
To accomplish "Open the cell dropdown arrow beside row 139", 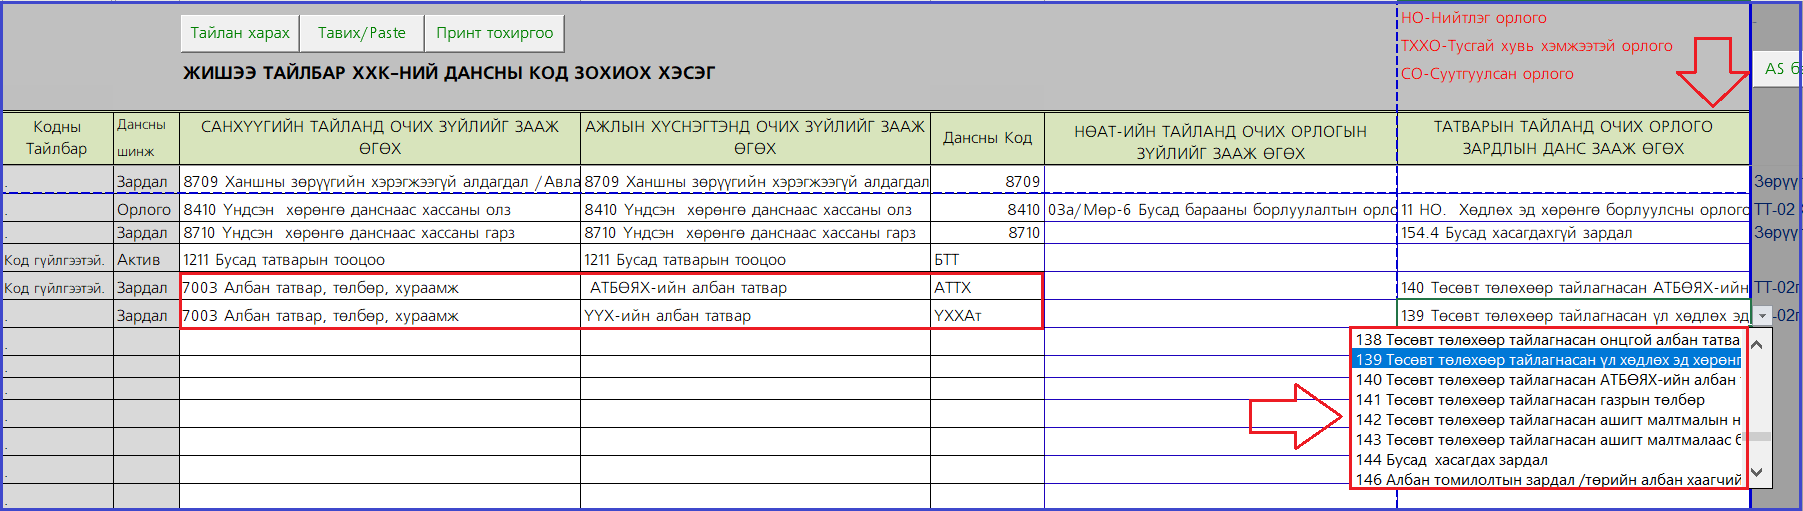I will coord(1761,315).
